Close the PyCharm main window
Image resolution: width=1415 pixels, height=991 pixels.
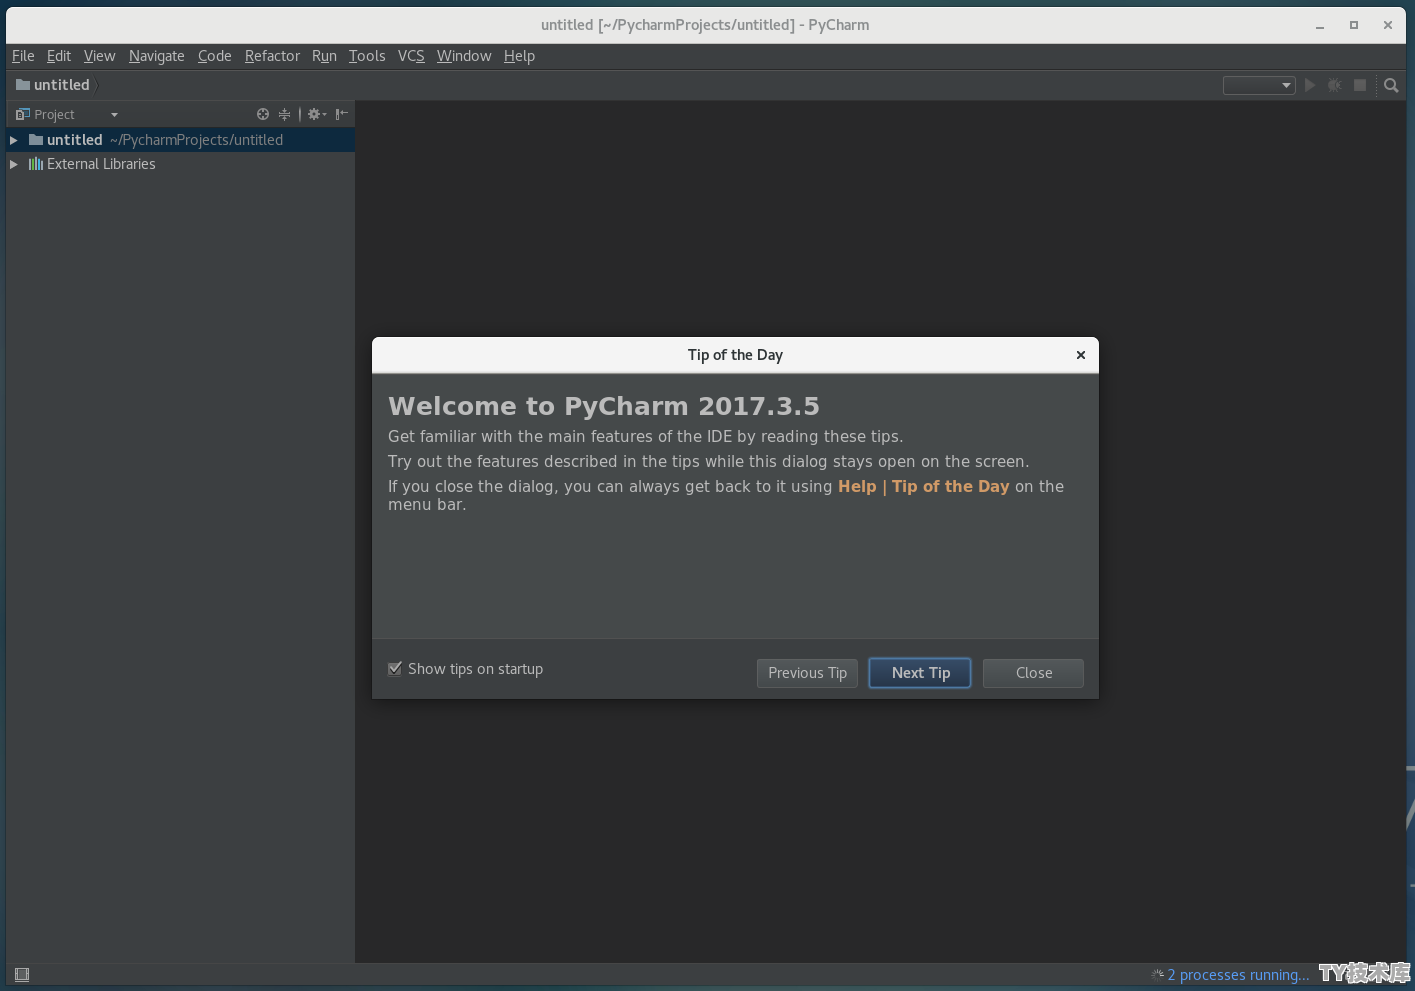click(x=1388, y=25)
